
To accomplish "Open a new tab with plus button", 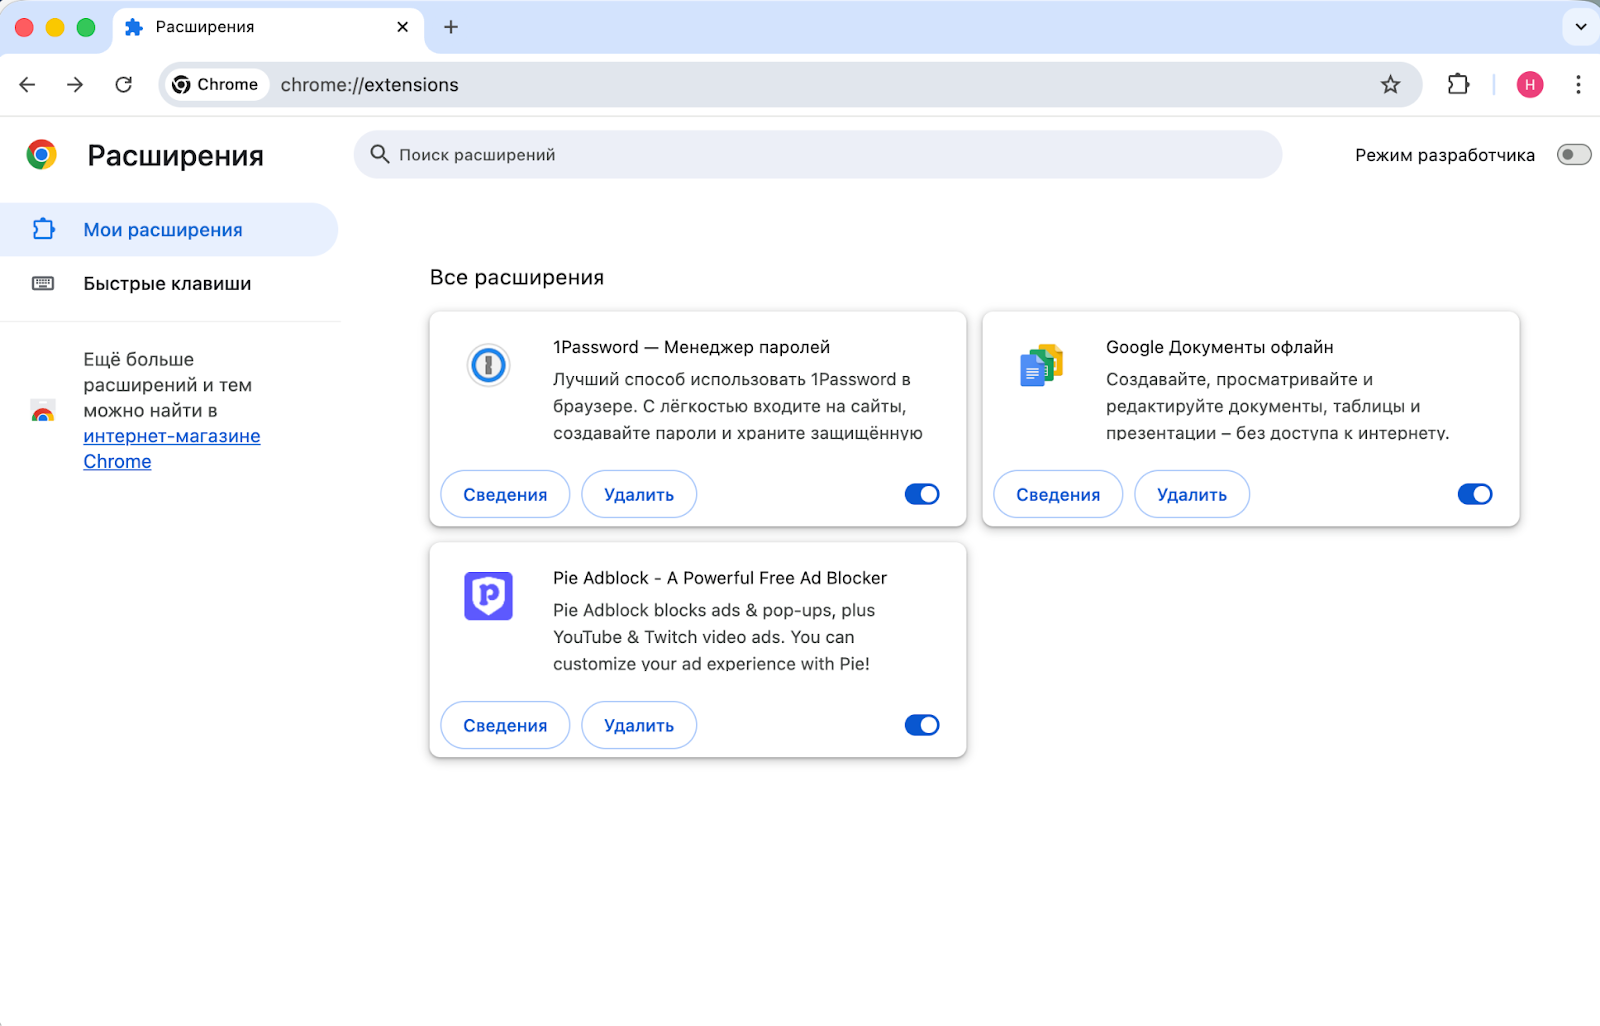I will point(451,27).
